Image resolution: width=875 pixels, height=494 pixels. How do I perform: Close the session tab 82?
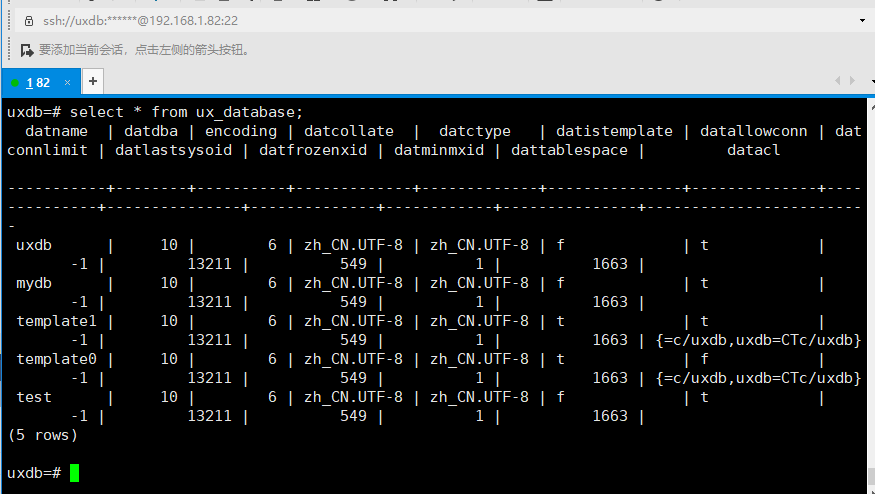[68, 82]
